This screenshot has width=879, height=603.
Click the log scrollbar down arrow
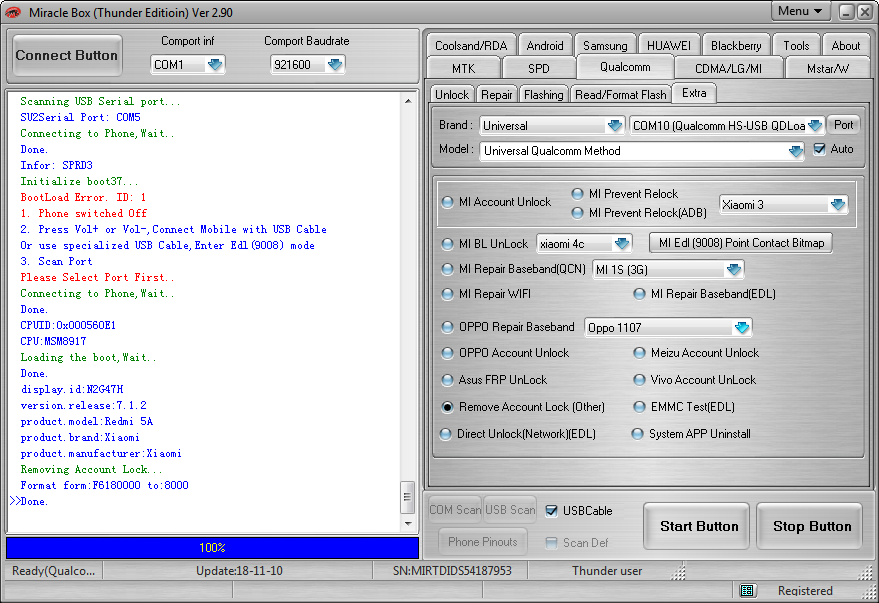coord(408,524)
